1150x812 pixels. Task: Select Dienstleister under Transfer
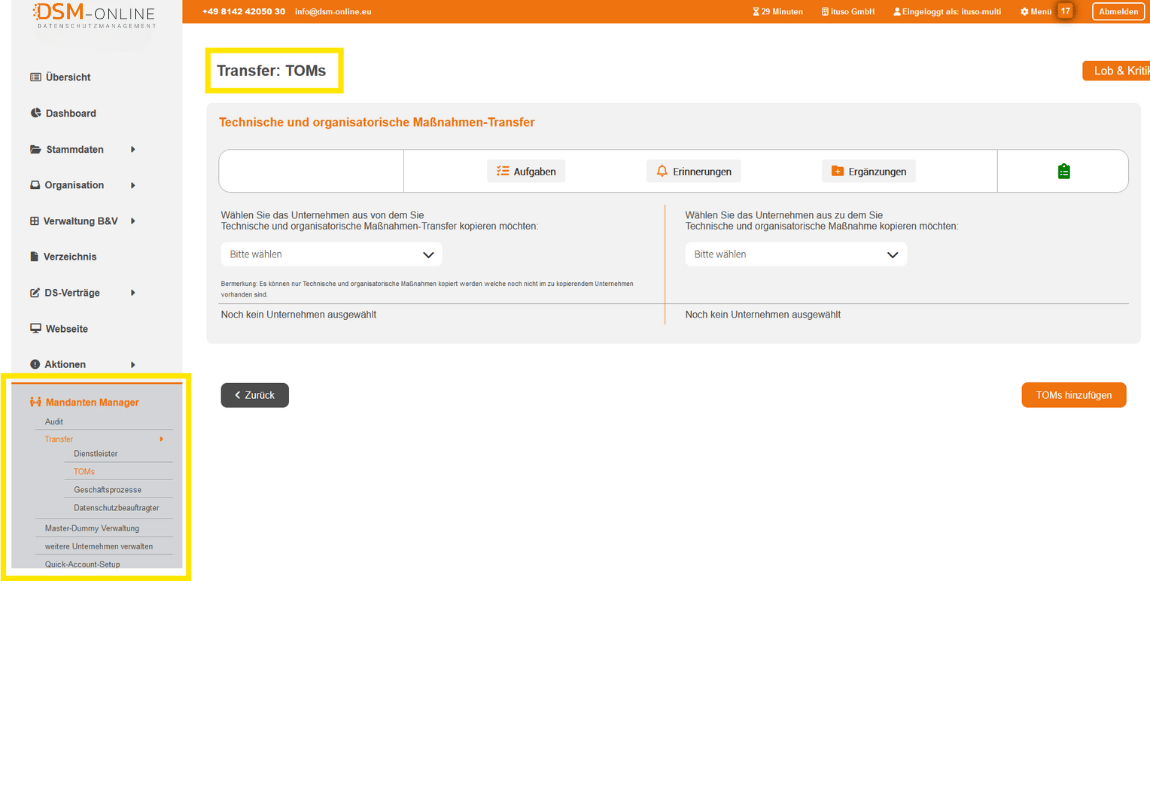96,454
